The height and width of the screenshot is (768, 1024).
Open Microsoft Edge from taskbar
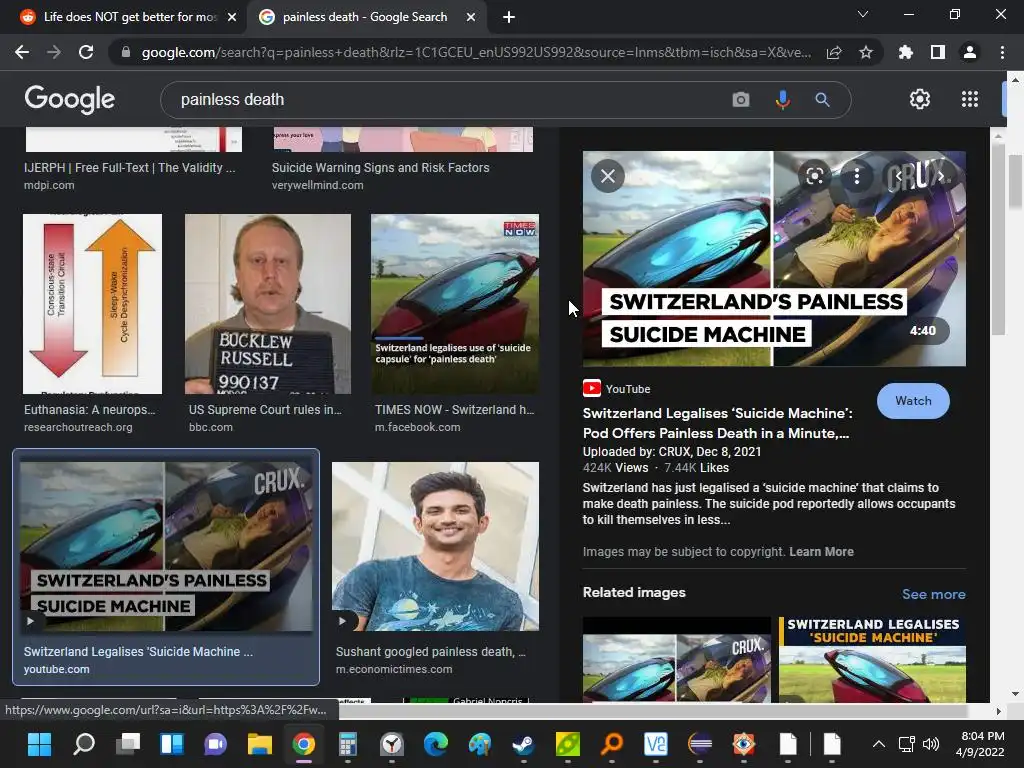point(436,744)
